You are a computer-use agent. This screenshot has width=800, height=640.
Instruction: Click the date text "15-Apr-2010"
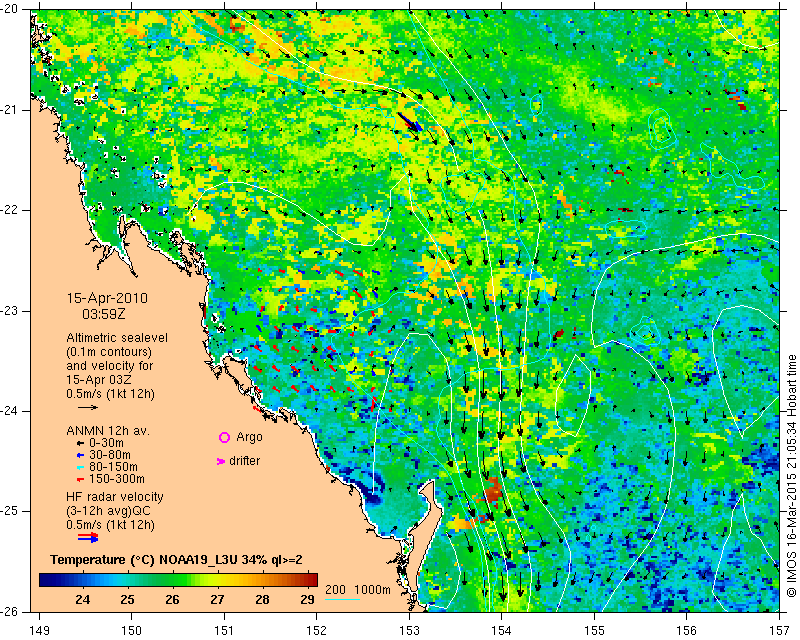pos(107,298)
